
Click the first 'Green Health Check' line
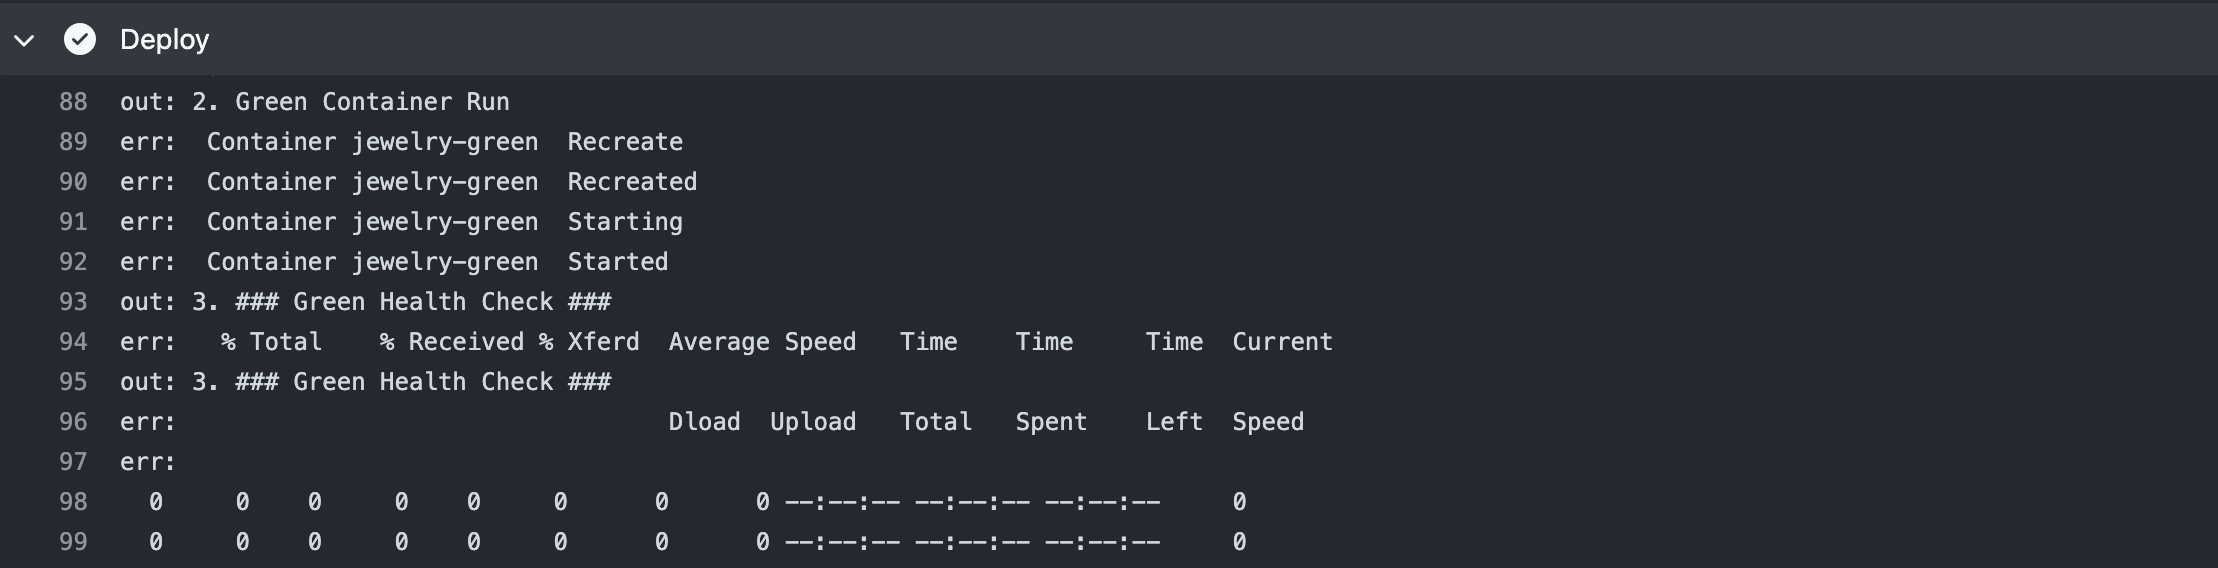pos(366,302)
